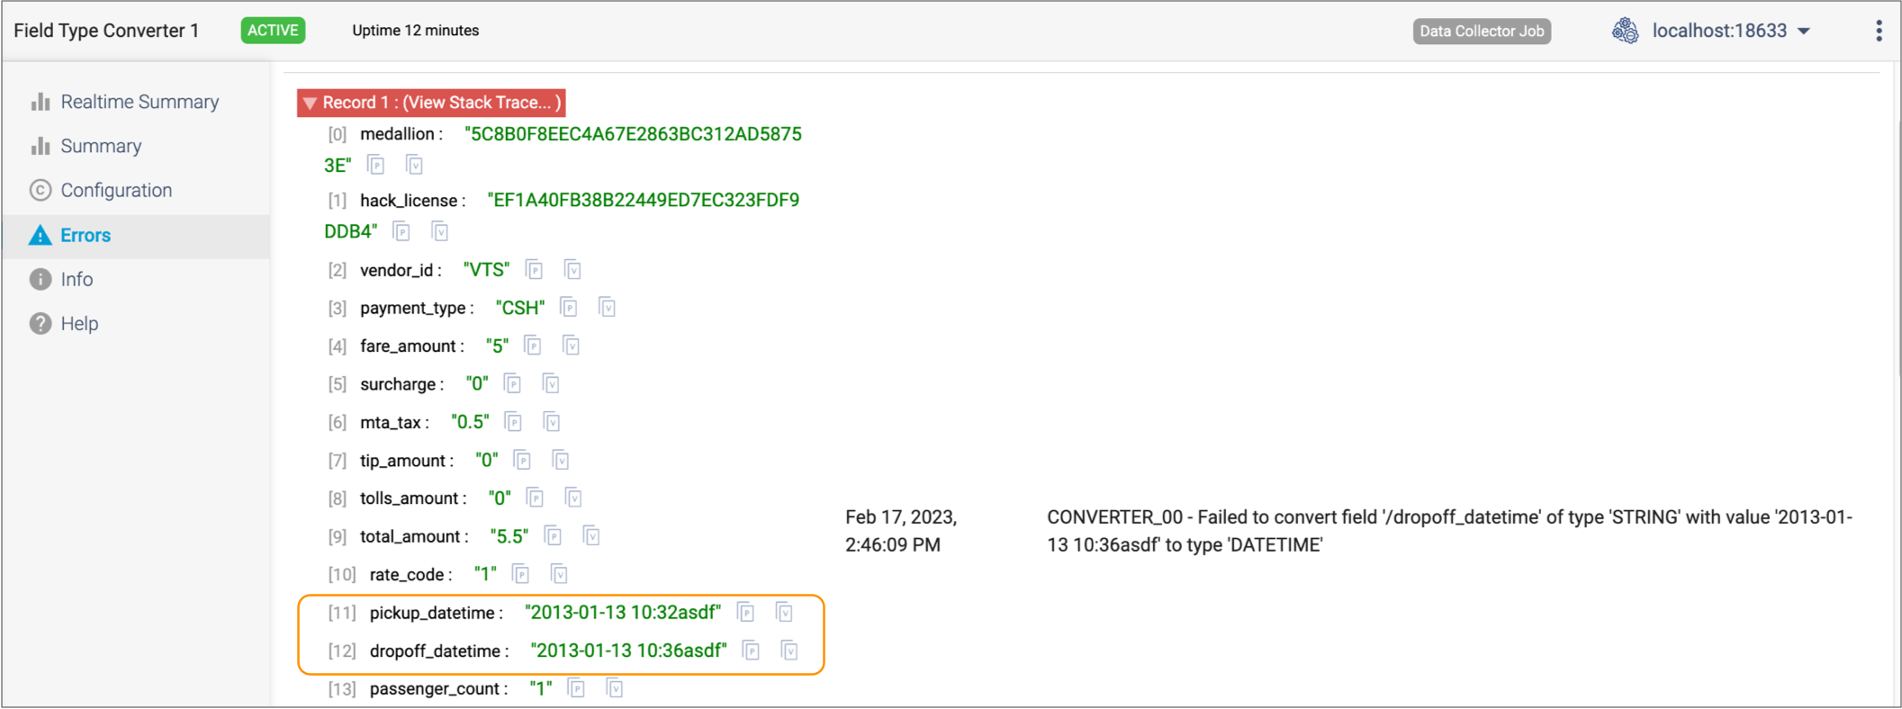Copy field path of fare_amount
The height and width of the screenshot is (709, 1902).
pos(533,346)
